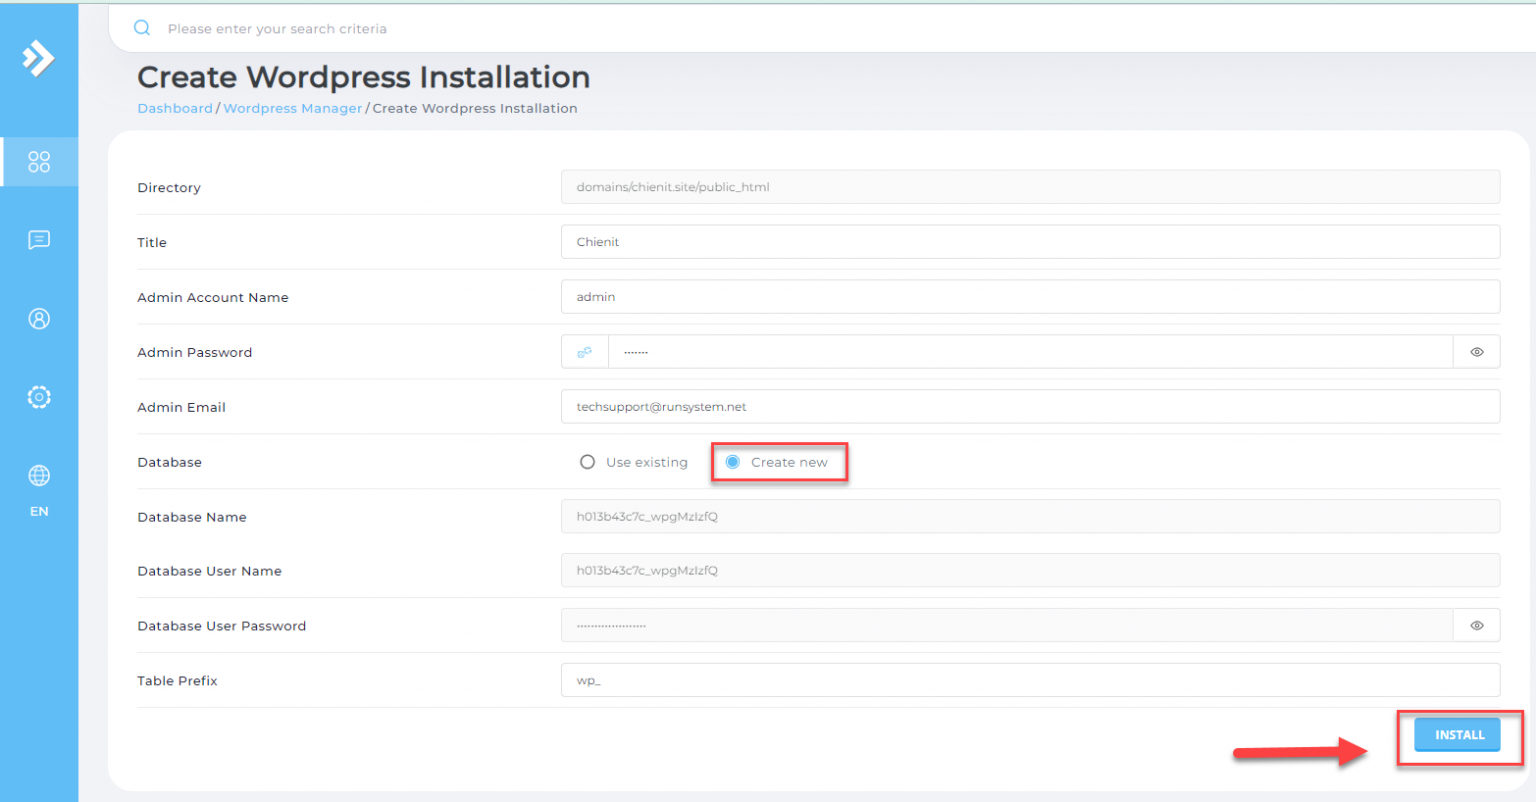Open the messages chat icon in sidebar
Viewport: 1536px width, 802px height.
[39, 240]
